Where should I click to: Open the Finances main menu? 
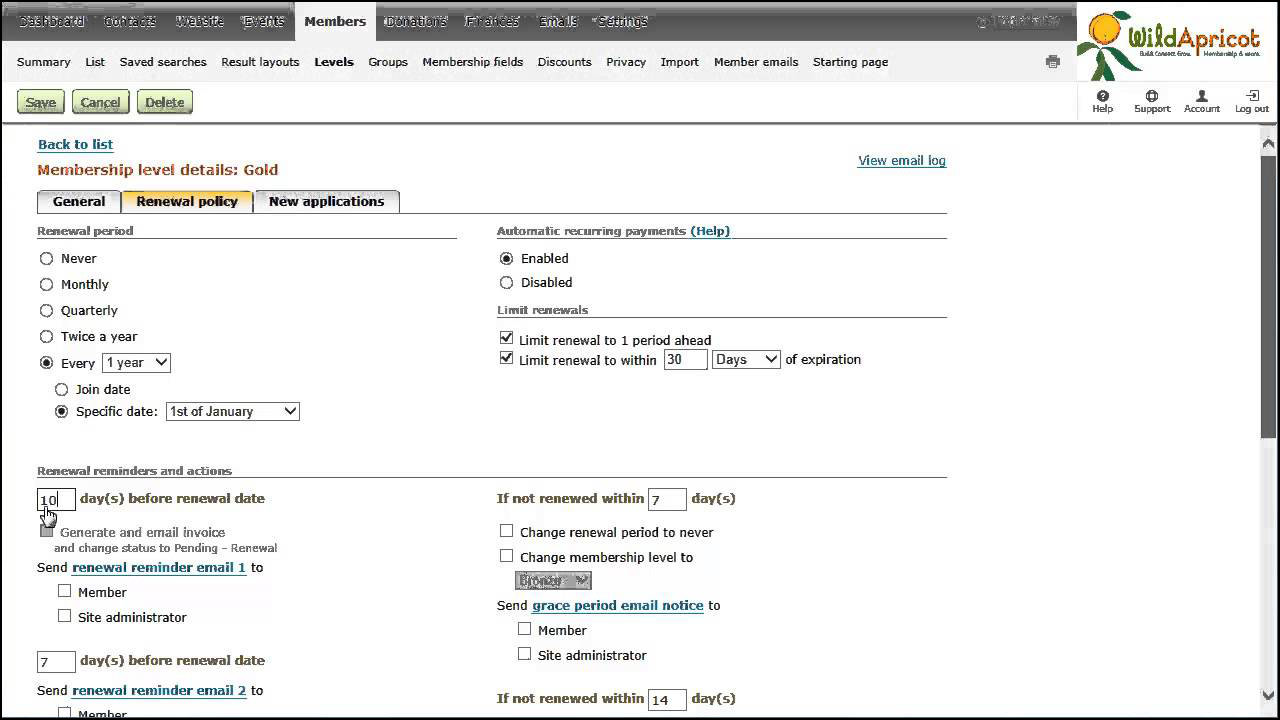(493, 21)
